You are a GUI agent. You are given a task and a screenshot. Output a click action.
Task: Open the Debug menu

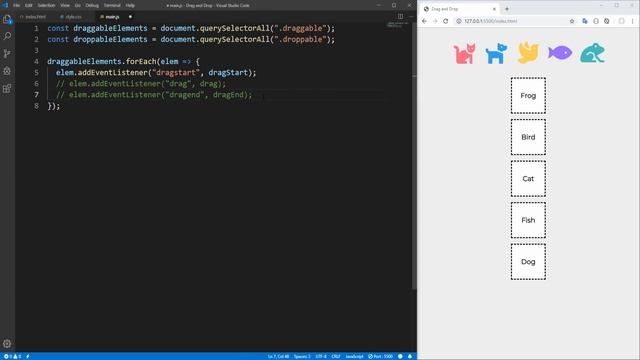pos(92,5)
